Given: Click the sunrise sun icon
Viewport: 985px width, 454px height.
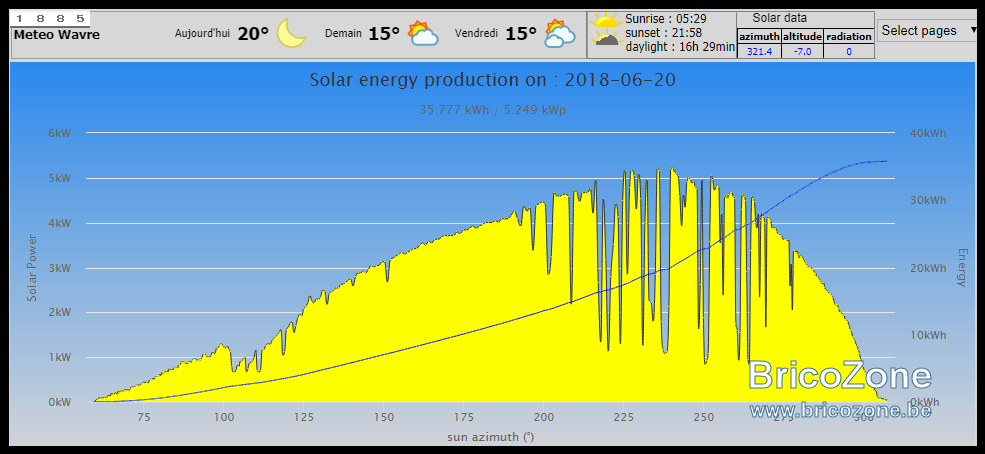Looking at the screenshot, I should coord(606,22).
